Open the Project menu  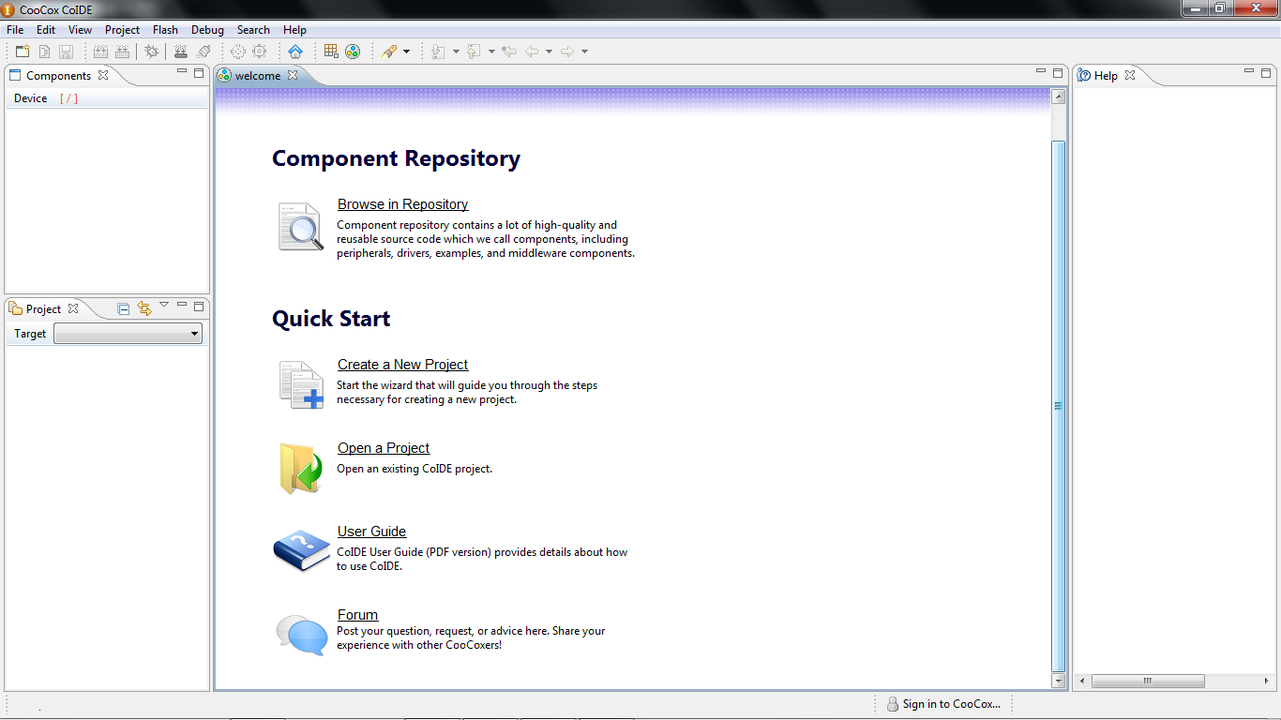tap(122, 30)
